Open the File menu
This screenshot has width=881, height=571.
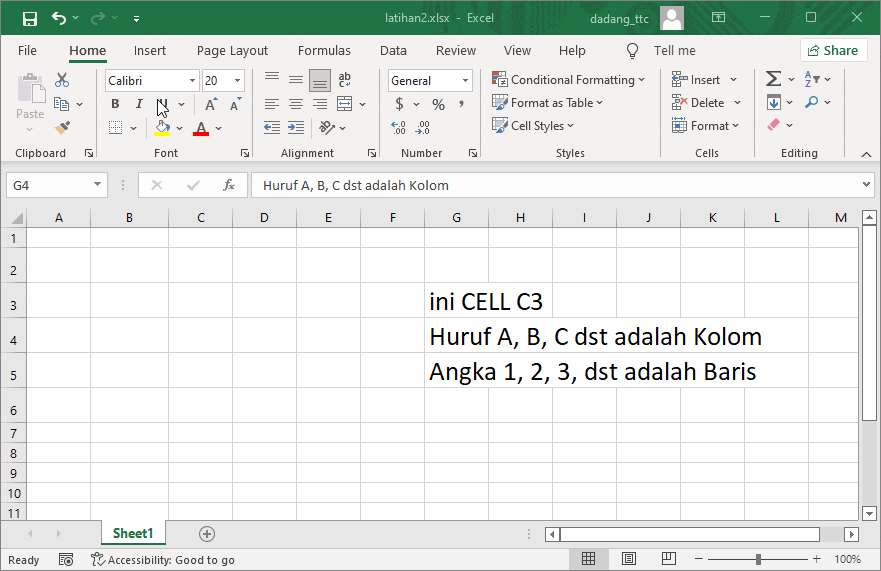(x=27, y=51)
